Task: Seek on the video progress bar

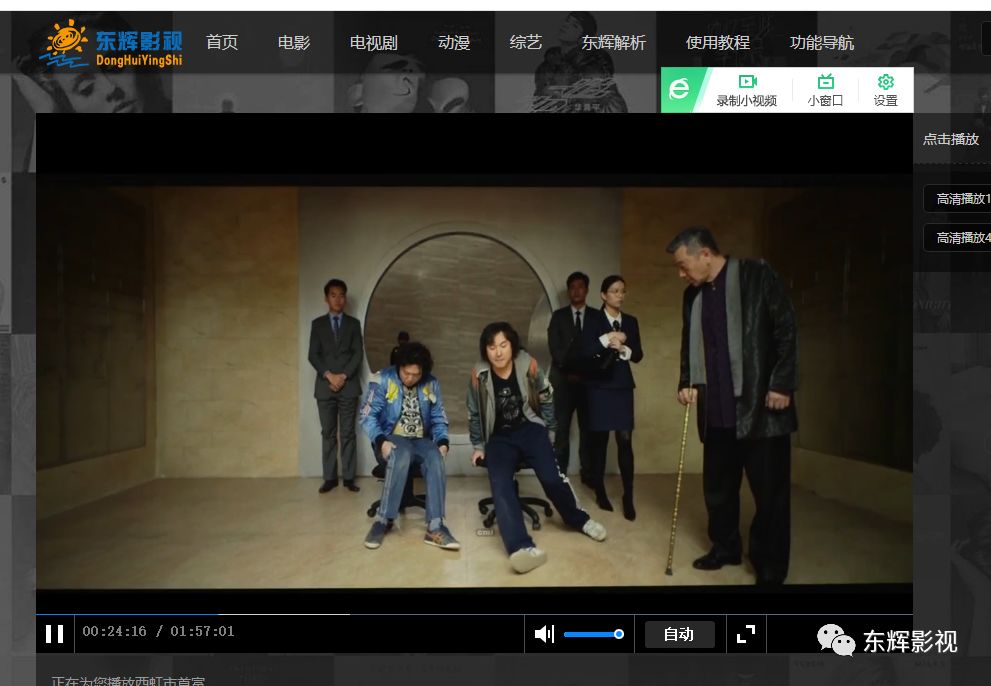Action: 474,613
